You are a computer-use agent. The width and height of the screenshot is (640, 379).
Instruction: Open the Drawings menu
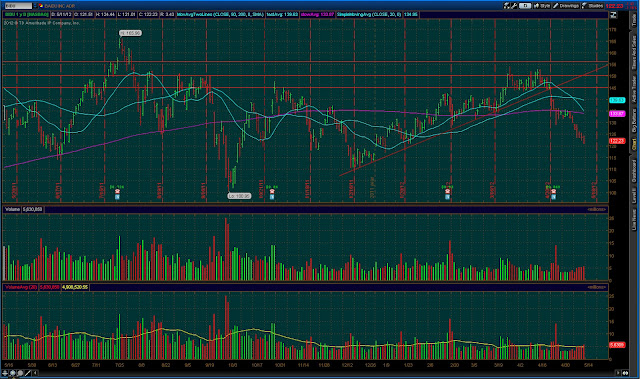[567, 6]
